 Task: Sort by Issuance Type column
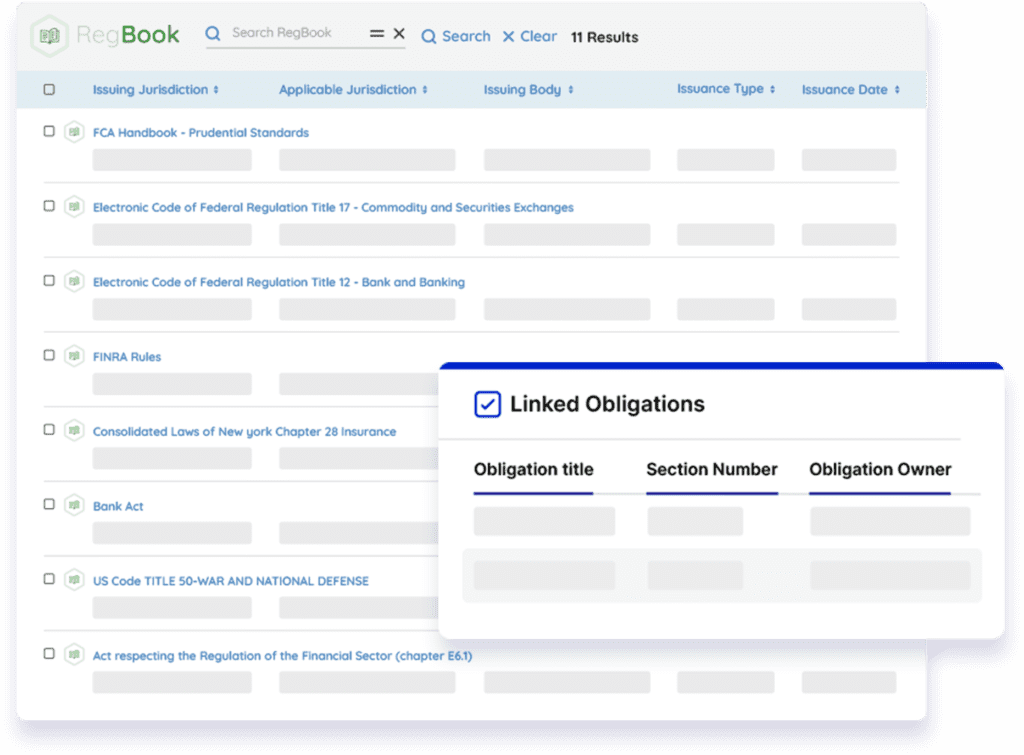[x=726, y=89]
